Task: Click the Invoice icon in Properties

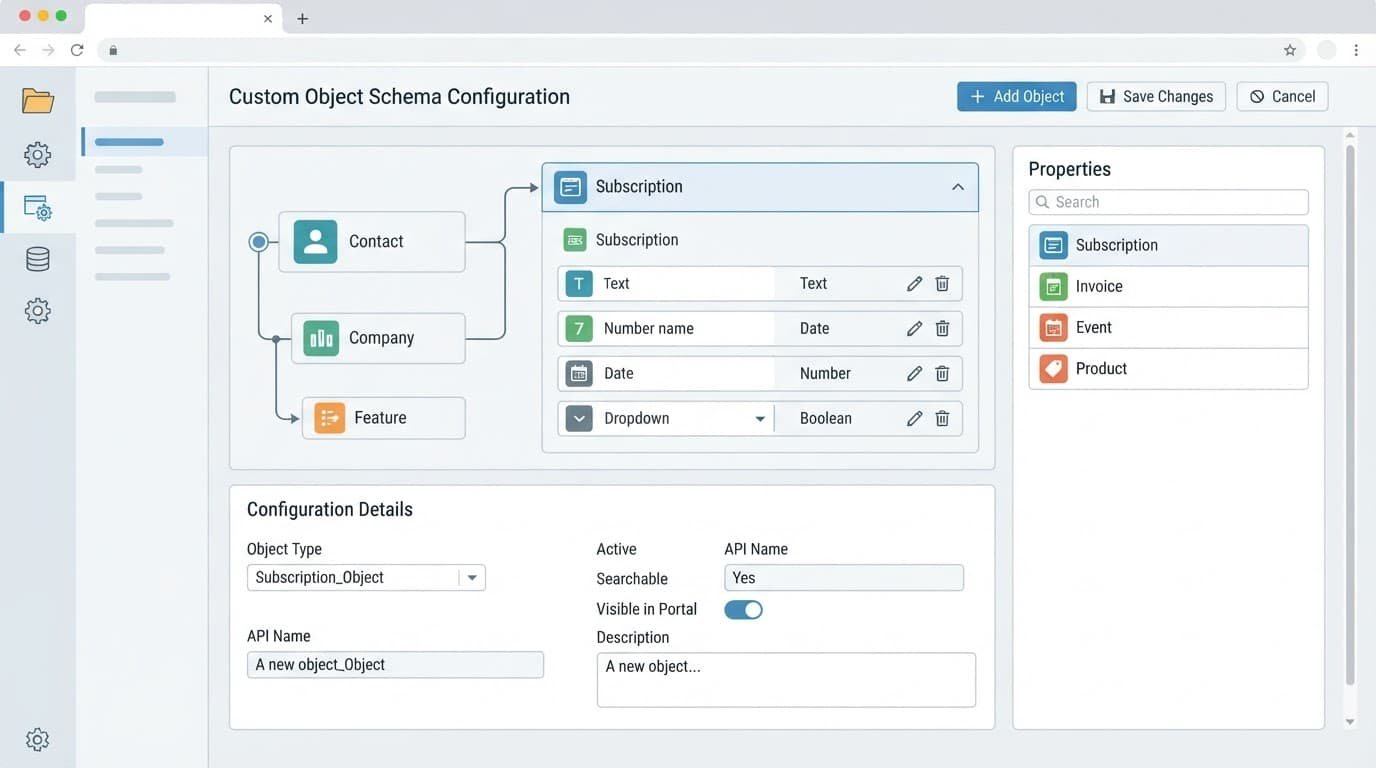Action: click(x=1053, y=287)
